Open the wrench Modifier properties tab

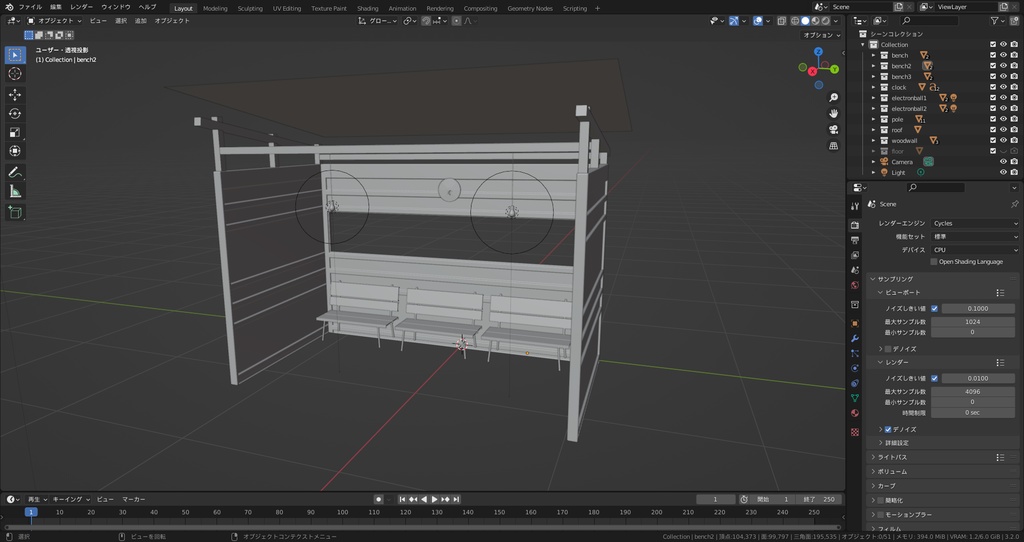coord(854,339)
